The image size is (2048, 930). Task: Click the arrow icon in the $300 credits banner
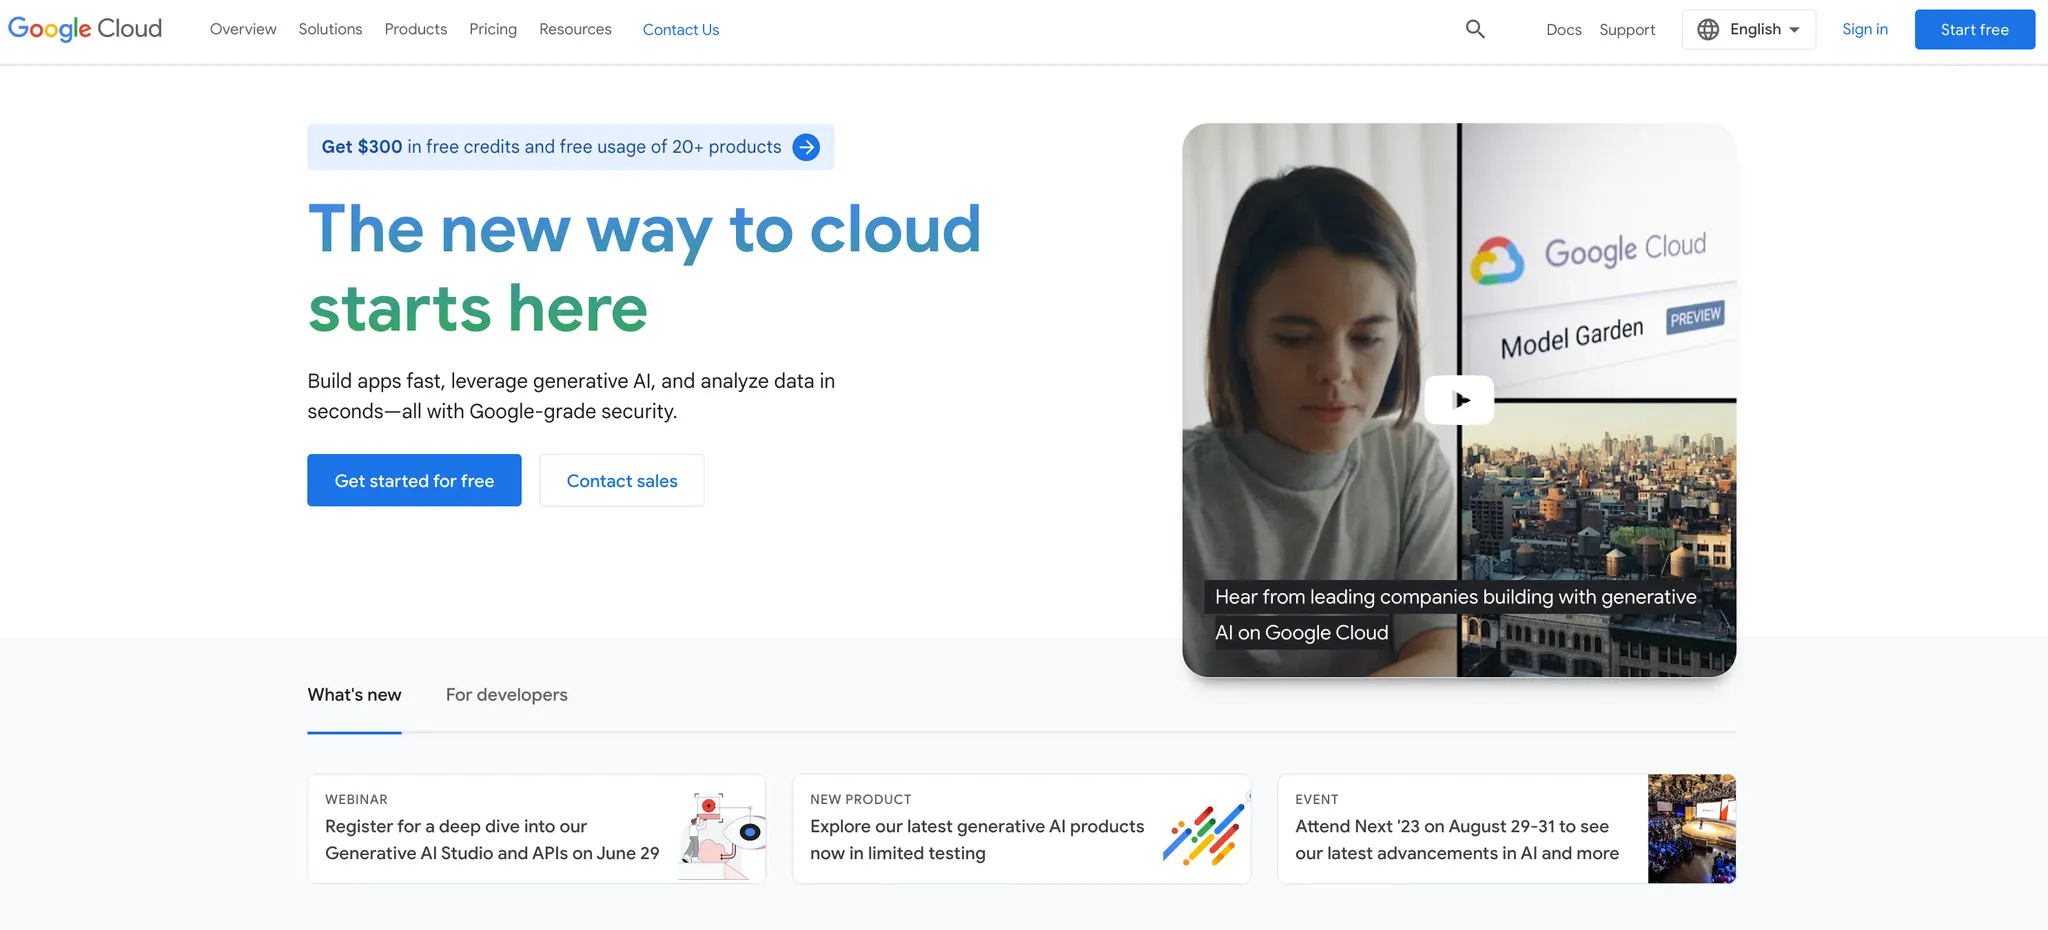click(806, 147)
